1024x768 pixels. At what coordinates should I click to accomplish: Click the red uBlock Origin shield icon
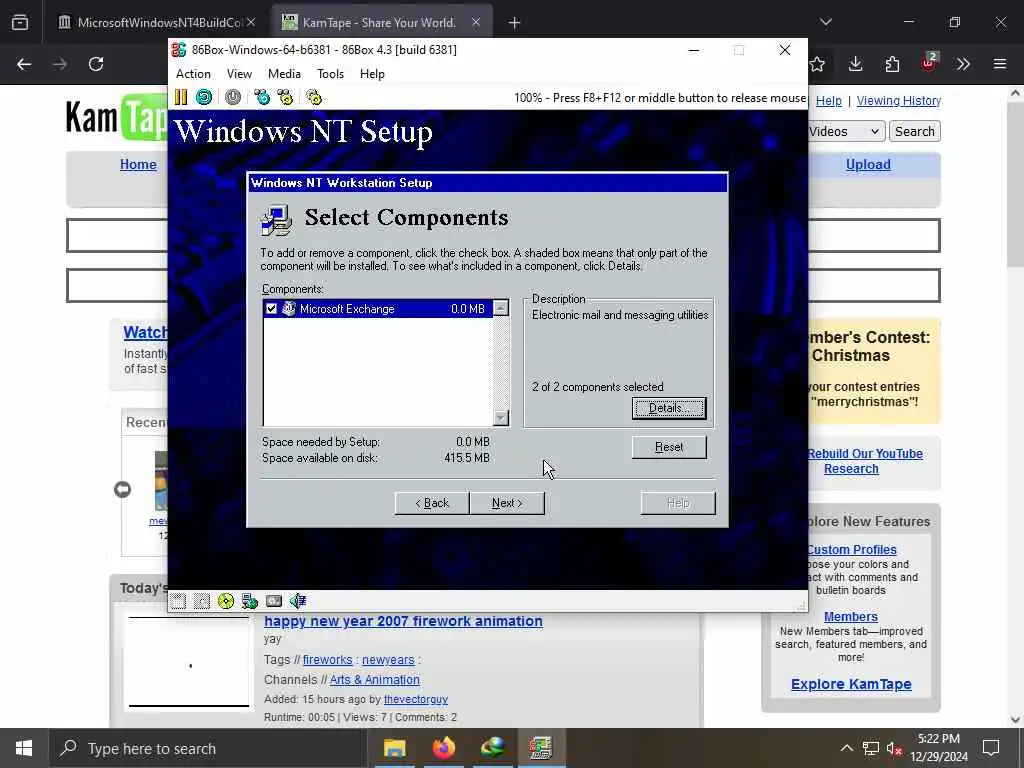[929, 63]
